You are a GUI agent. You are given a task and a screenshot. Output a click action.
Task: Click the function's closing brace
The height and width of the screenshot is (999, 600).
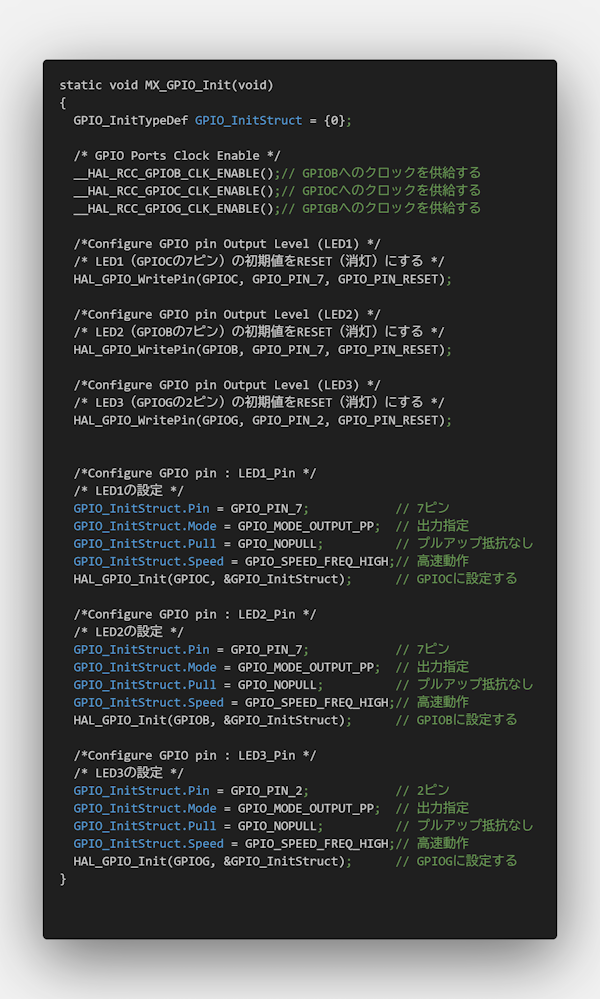coord(63,878)
